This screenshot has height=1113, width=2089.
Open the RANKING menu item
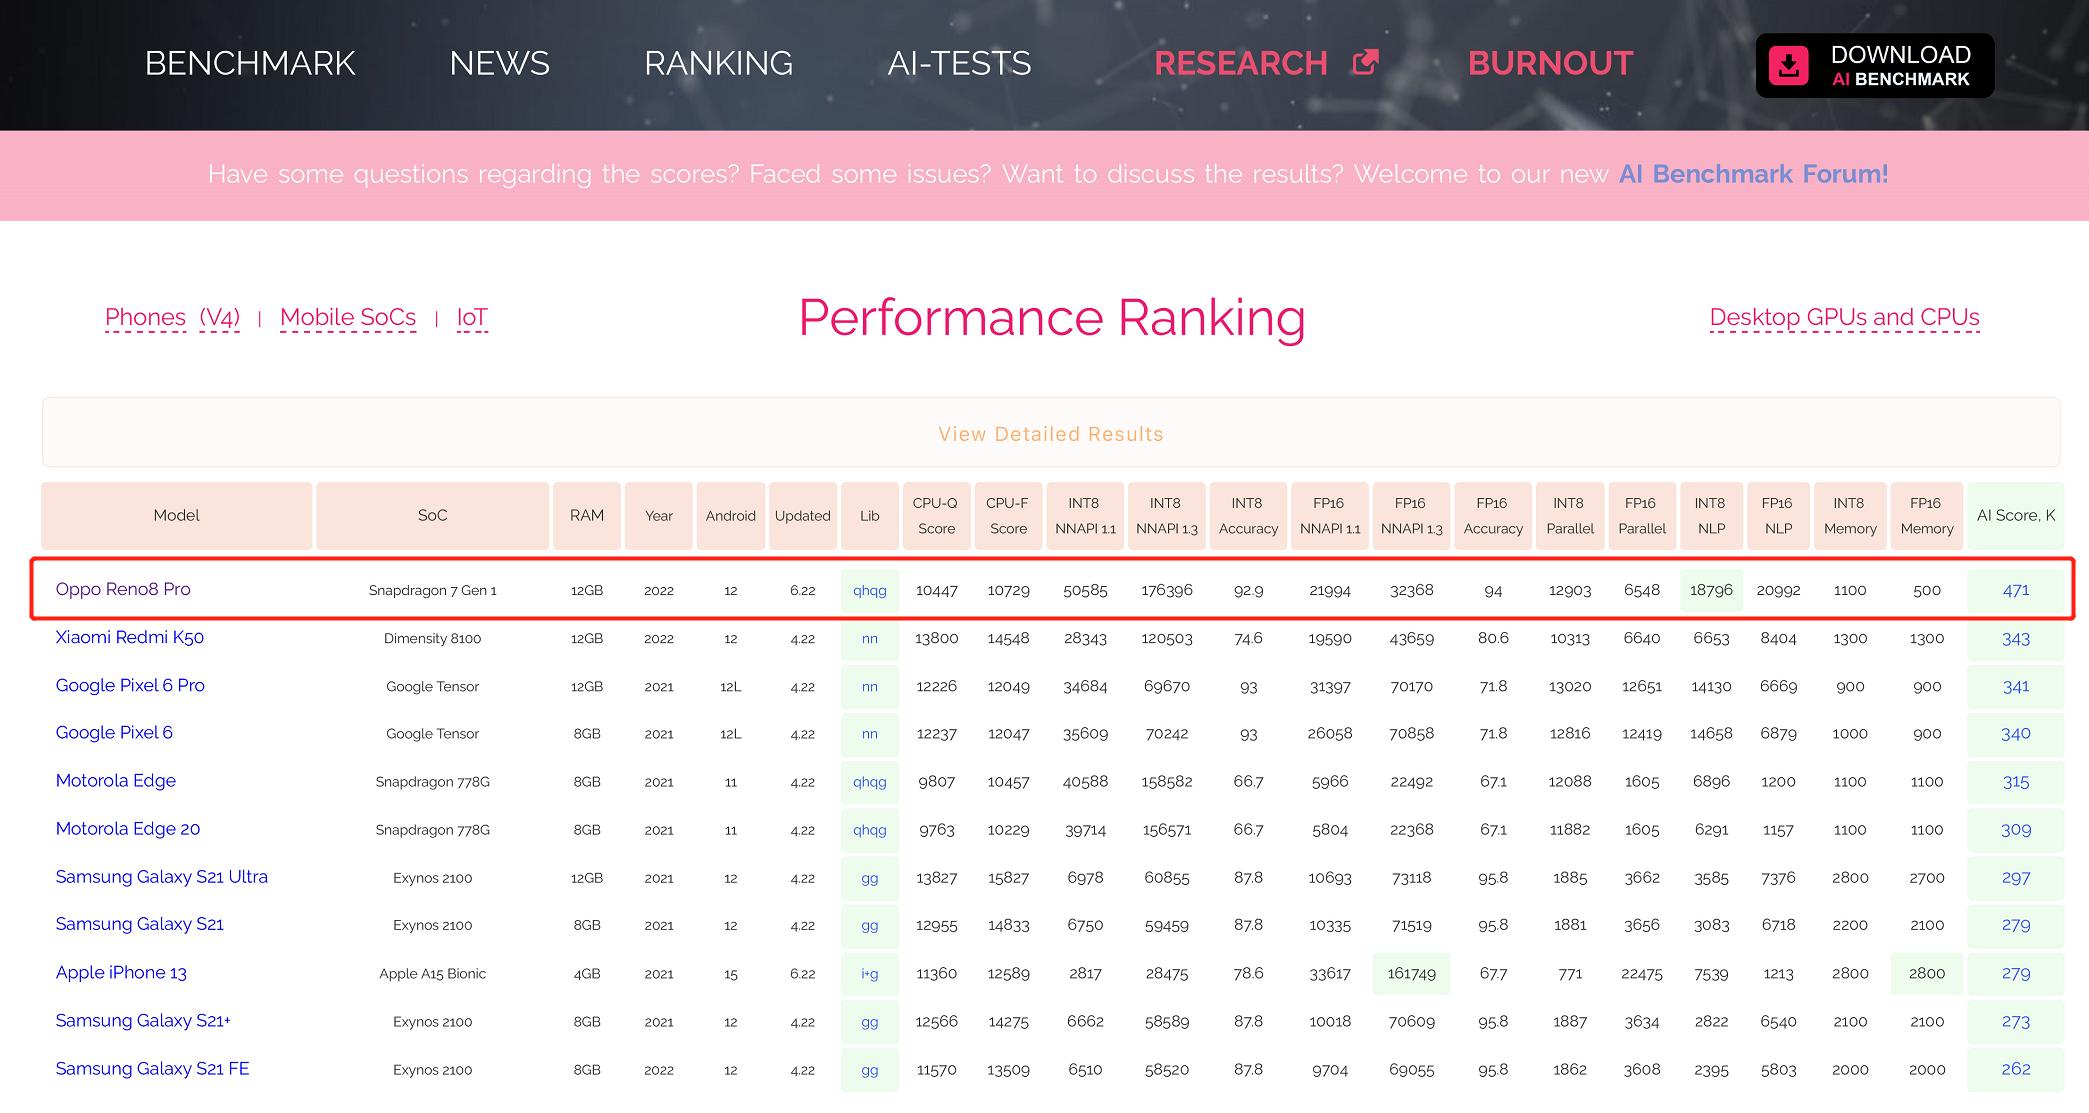click(718, 63)
